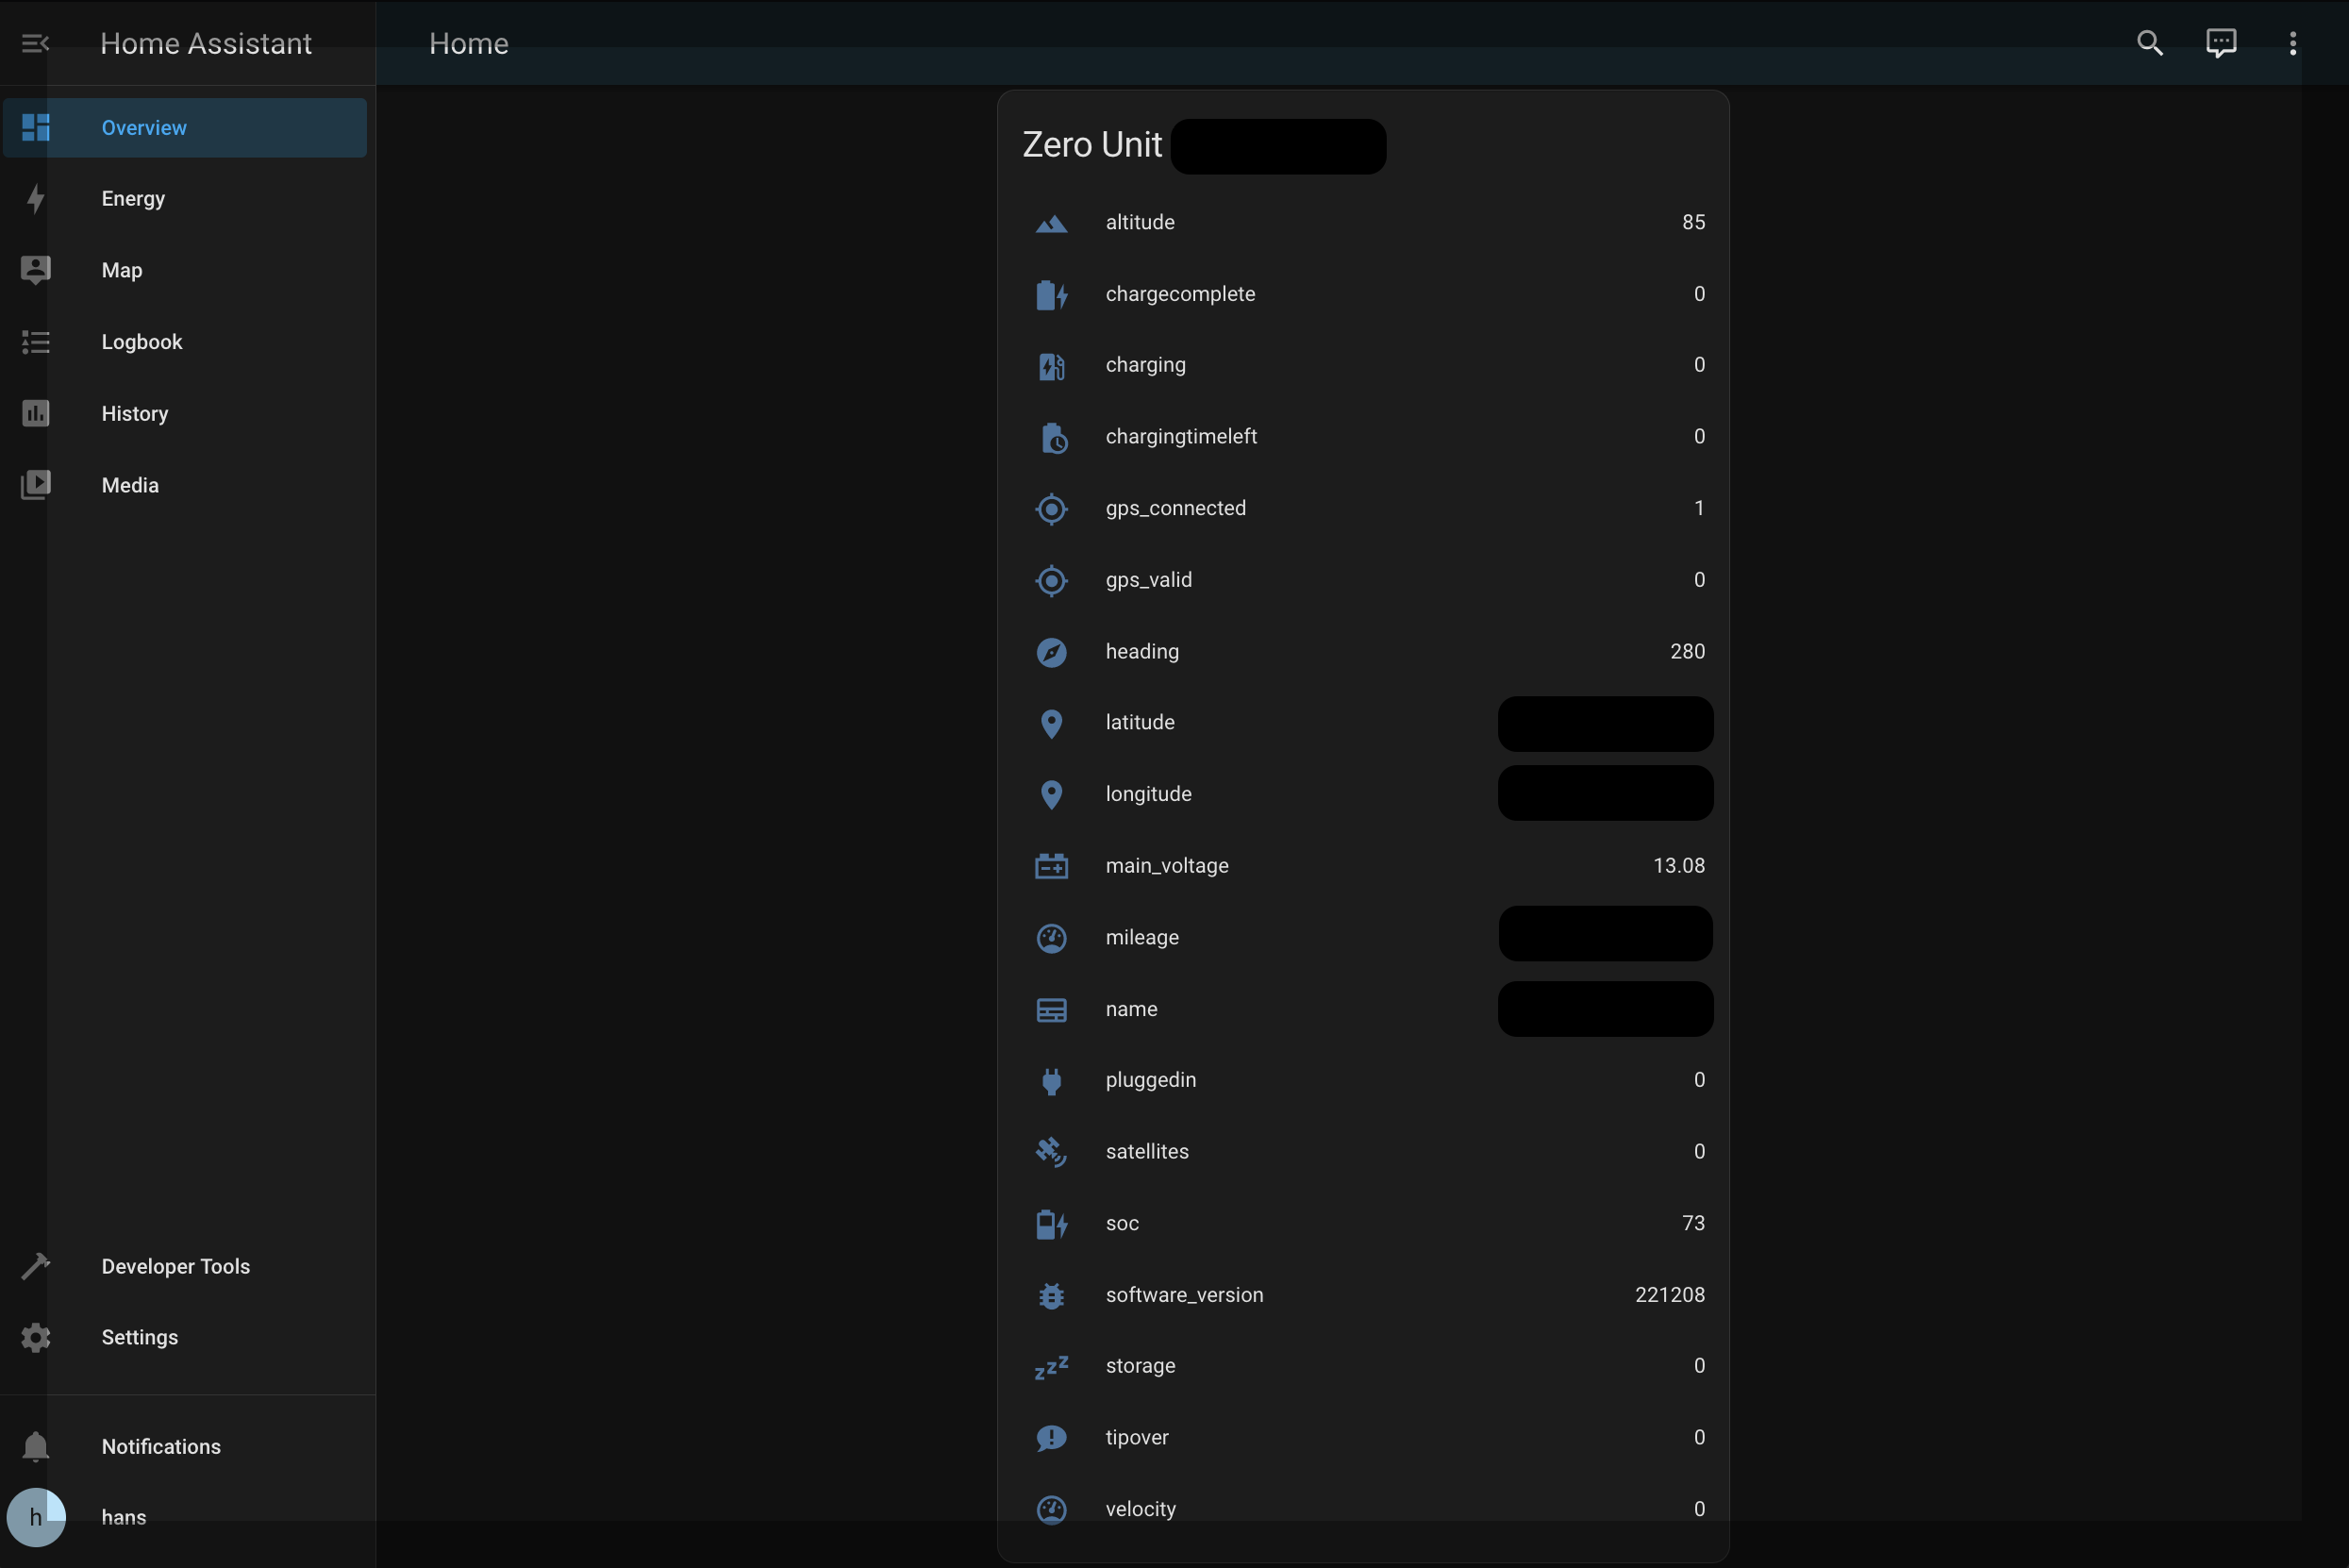
Task: Click the main_voltage car battery icon
Action: [1050, 866]
